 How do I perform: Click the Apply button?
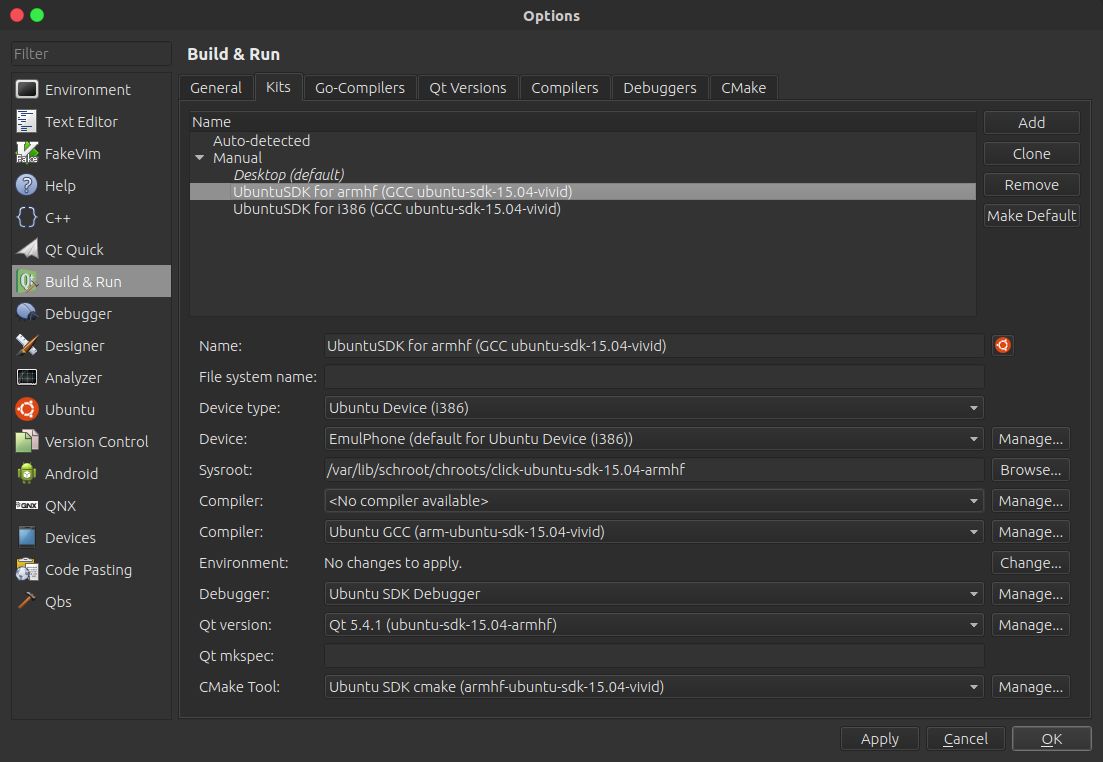coord(879,739)
